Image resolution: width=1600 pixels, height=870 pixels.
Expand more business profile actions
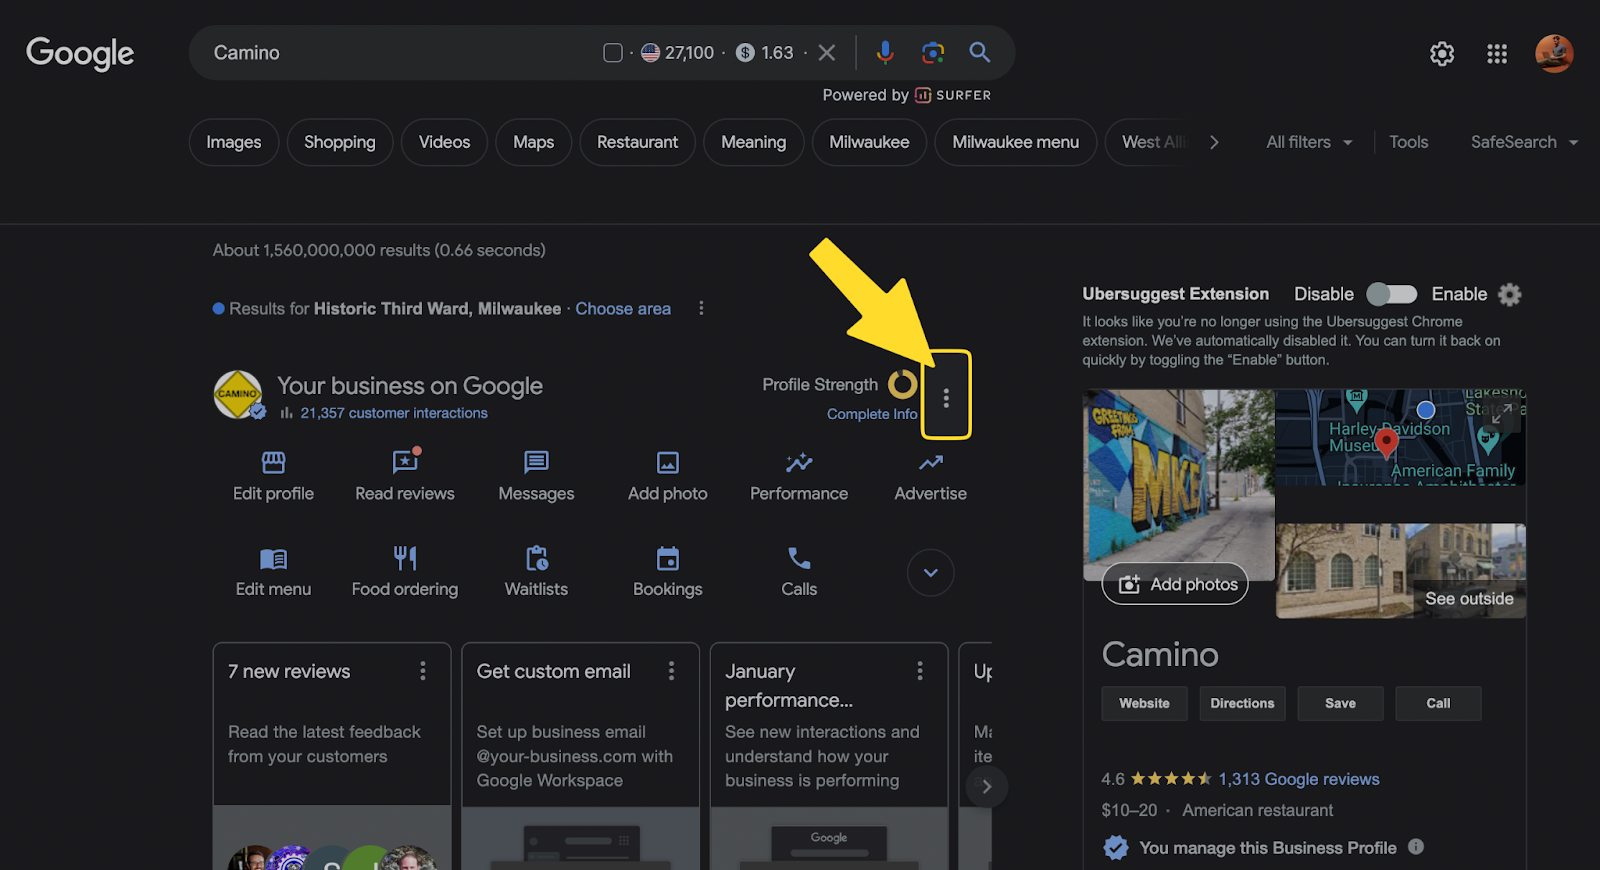tap(931, 573)
